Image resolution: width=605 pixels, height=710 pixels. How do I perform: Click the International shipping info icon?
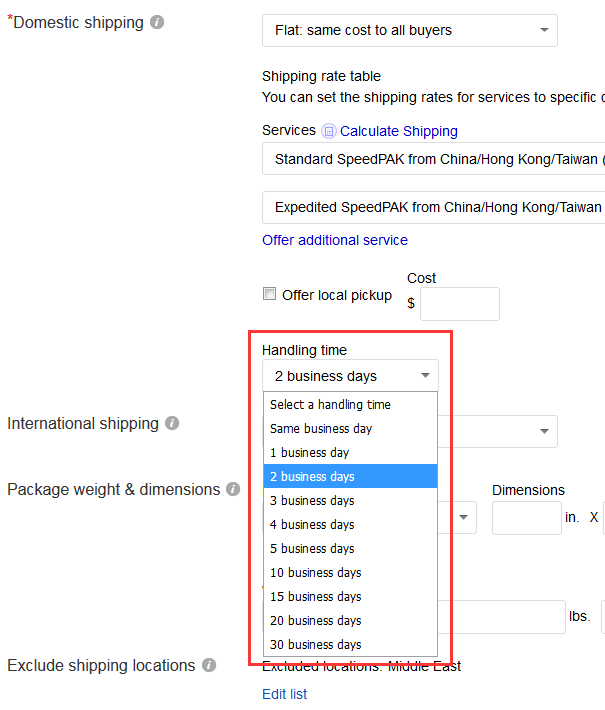click(172, 423)
